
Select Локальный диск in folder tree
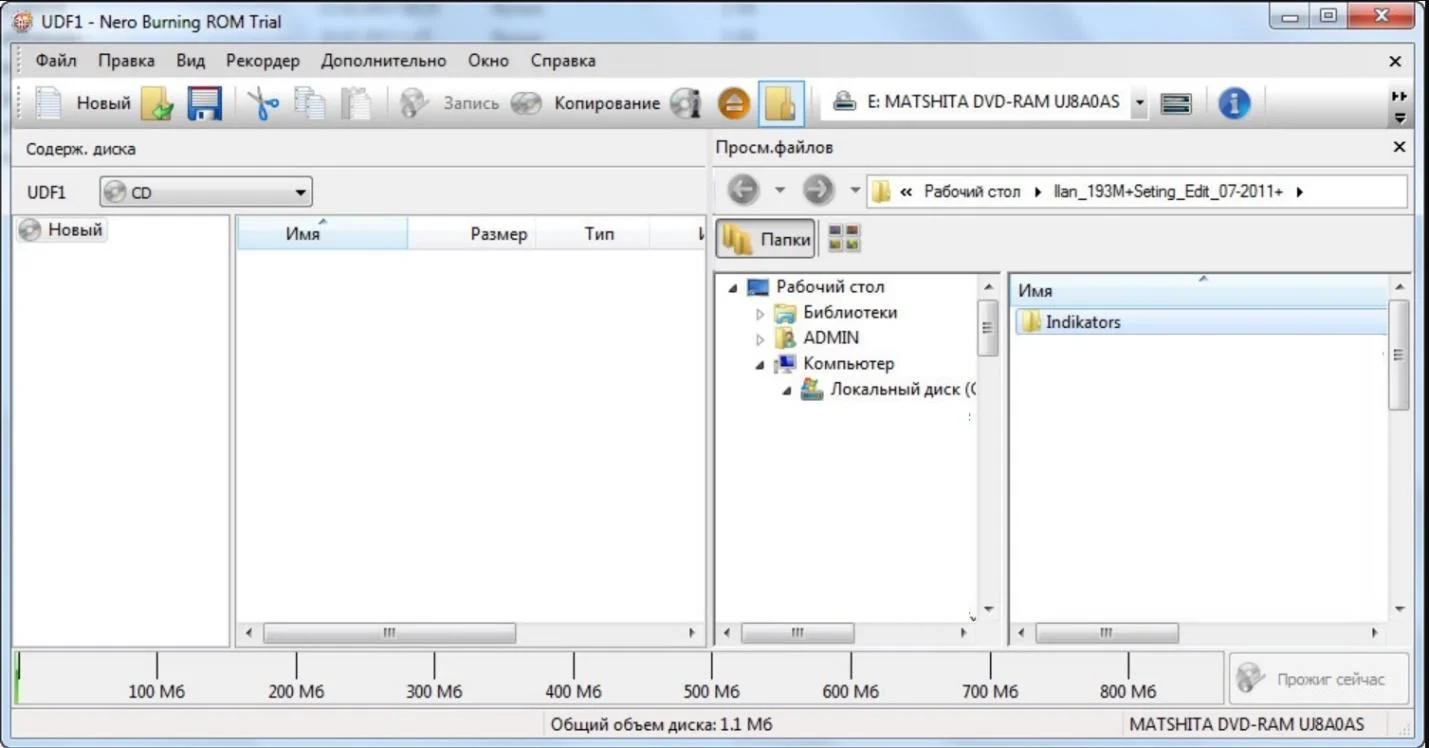point(903,390)
